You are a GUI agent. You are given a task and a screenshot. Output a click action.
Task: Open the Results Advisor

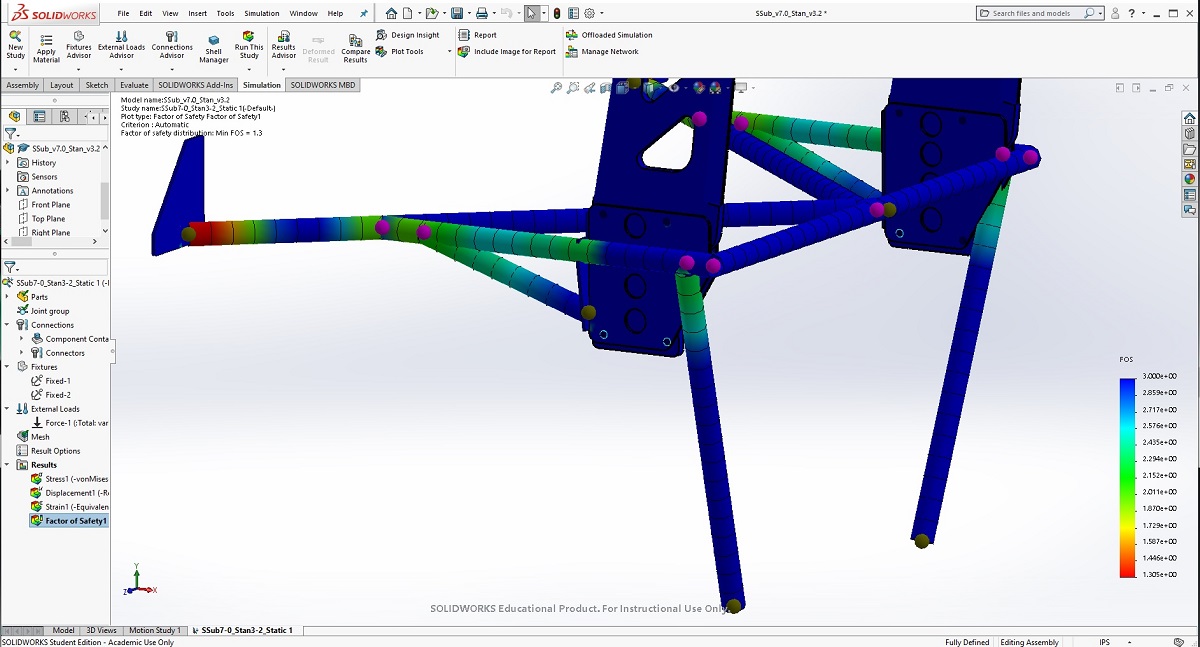point(284,46)
